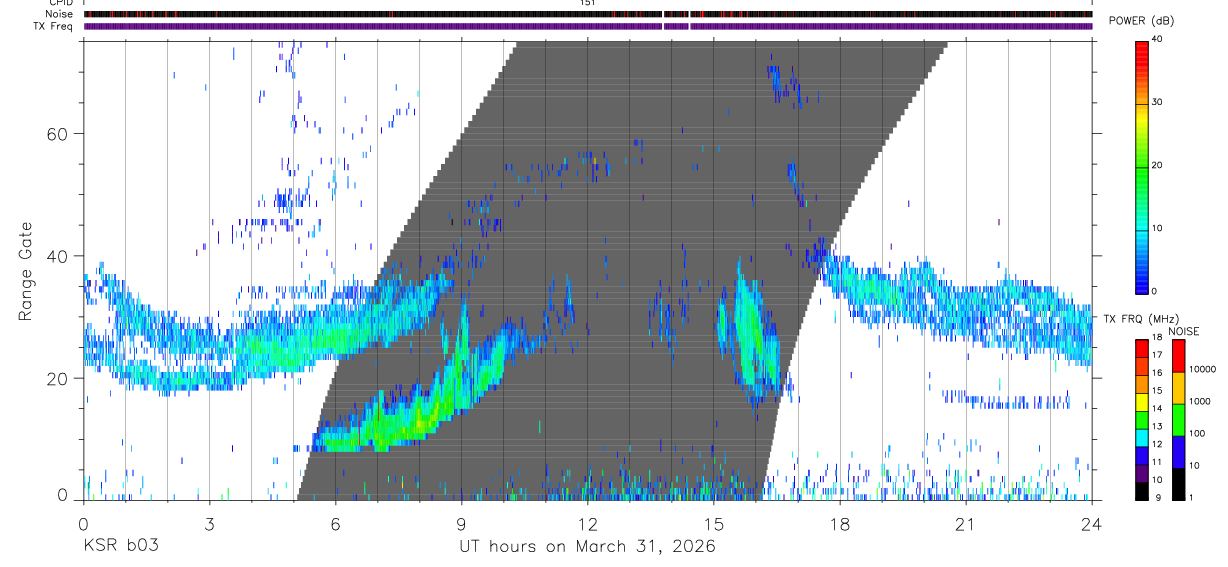This screenshot has height=567, width=1228.
Task: Select the 40 label on POWER scale
Action: click(1156, 40)
